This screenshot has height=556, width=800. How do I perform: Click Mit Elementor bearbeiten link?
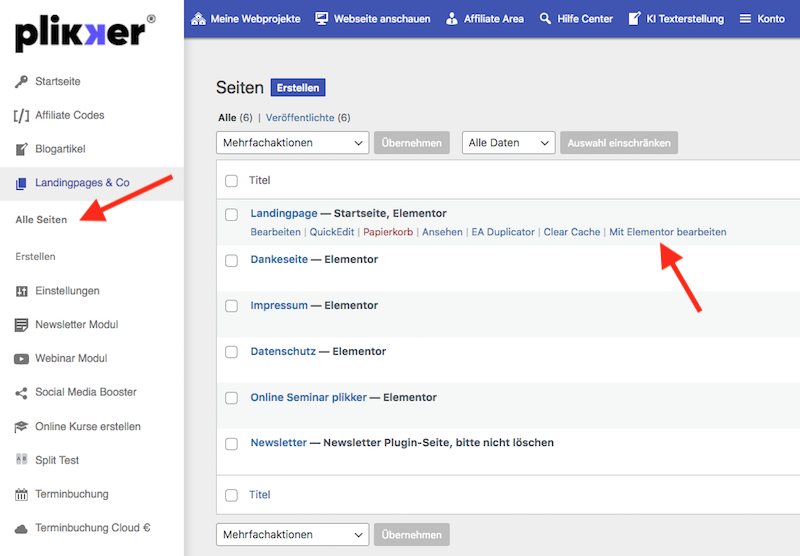pyautogui.click(x=668, y=232)
